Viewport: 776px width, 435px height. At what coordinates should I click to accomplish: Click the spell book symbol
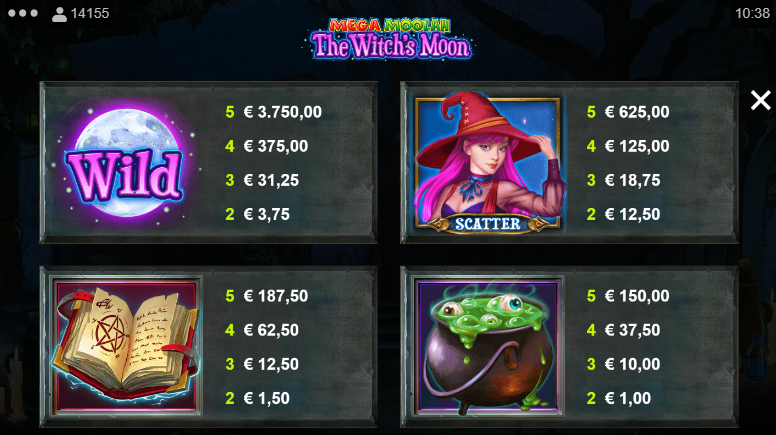(x=127, y=344)
